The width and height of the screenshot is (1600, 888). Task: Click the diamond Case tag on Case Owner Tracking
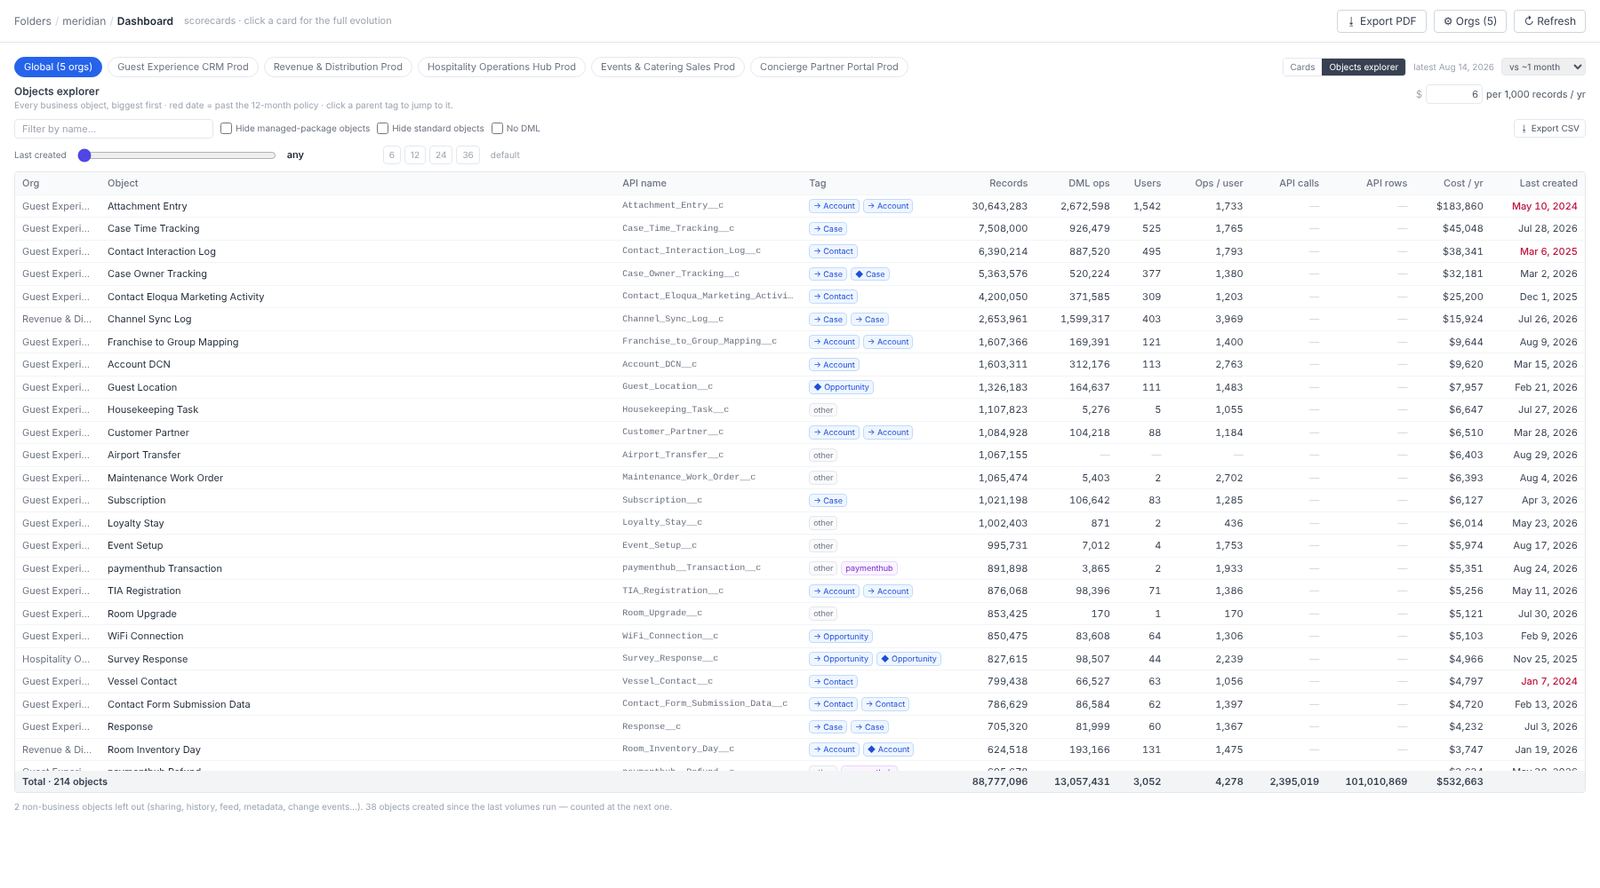coord(870,274)
